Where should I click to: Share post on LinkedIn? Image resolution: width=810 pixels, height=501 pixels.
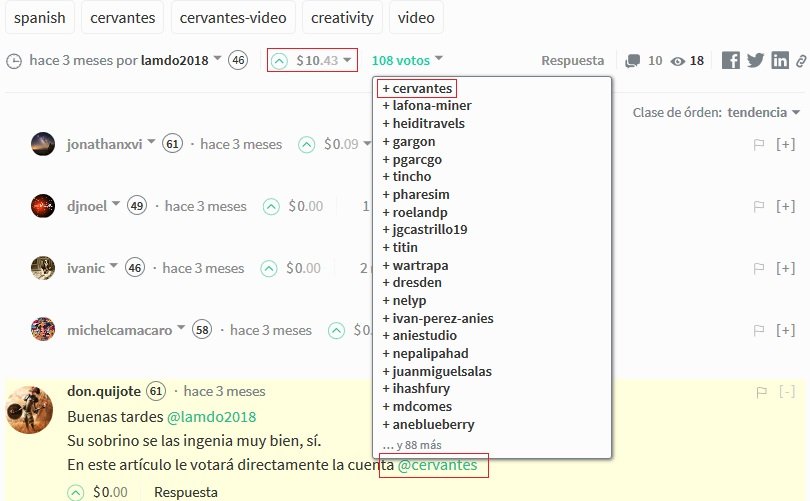click(x=780, y=60)
